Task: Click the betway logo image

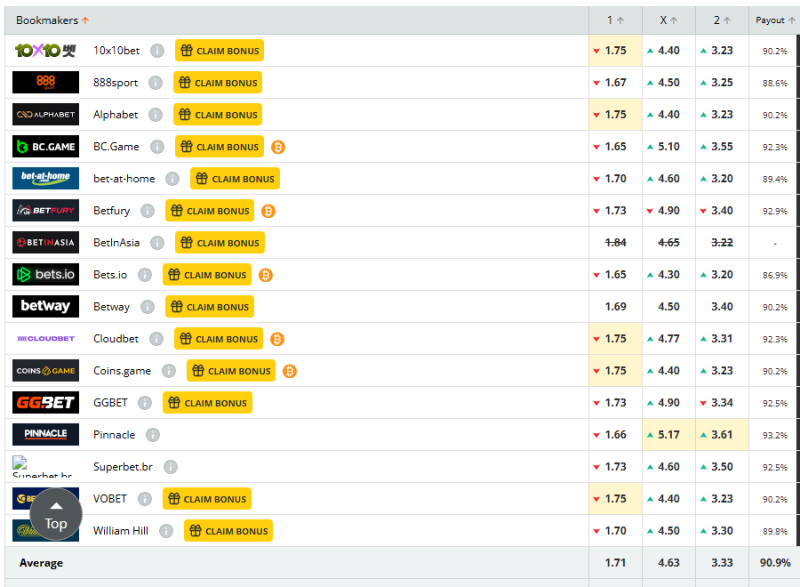Action: coord(45,307)
